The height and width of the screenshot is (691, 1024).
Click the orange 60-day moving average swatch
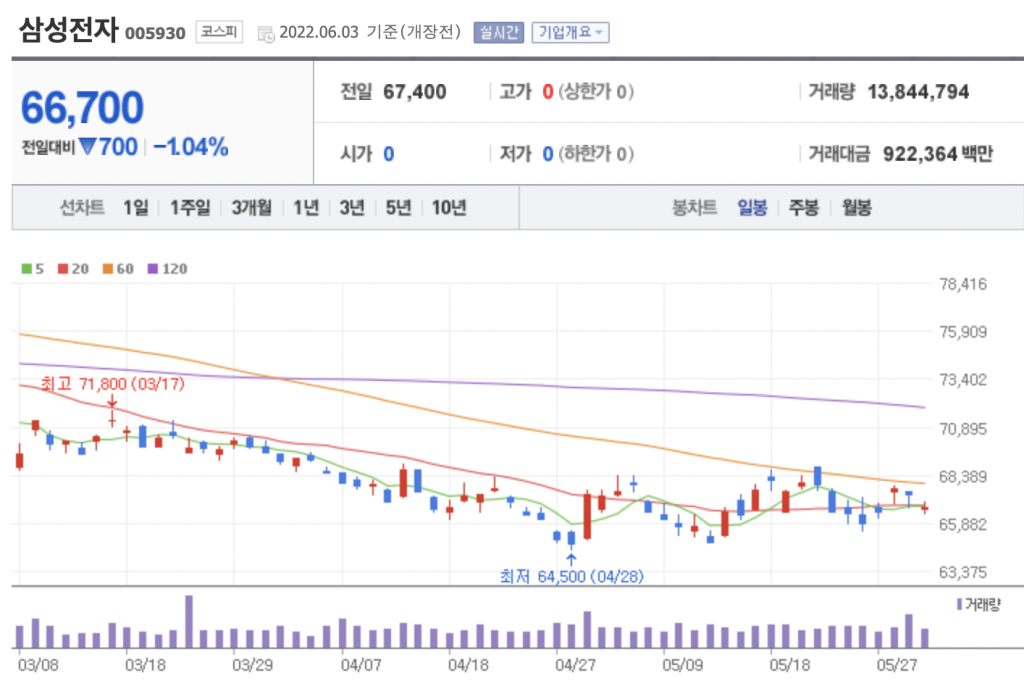108,268
